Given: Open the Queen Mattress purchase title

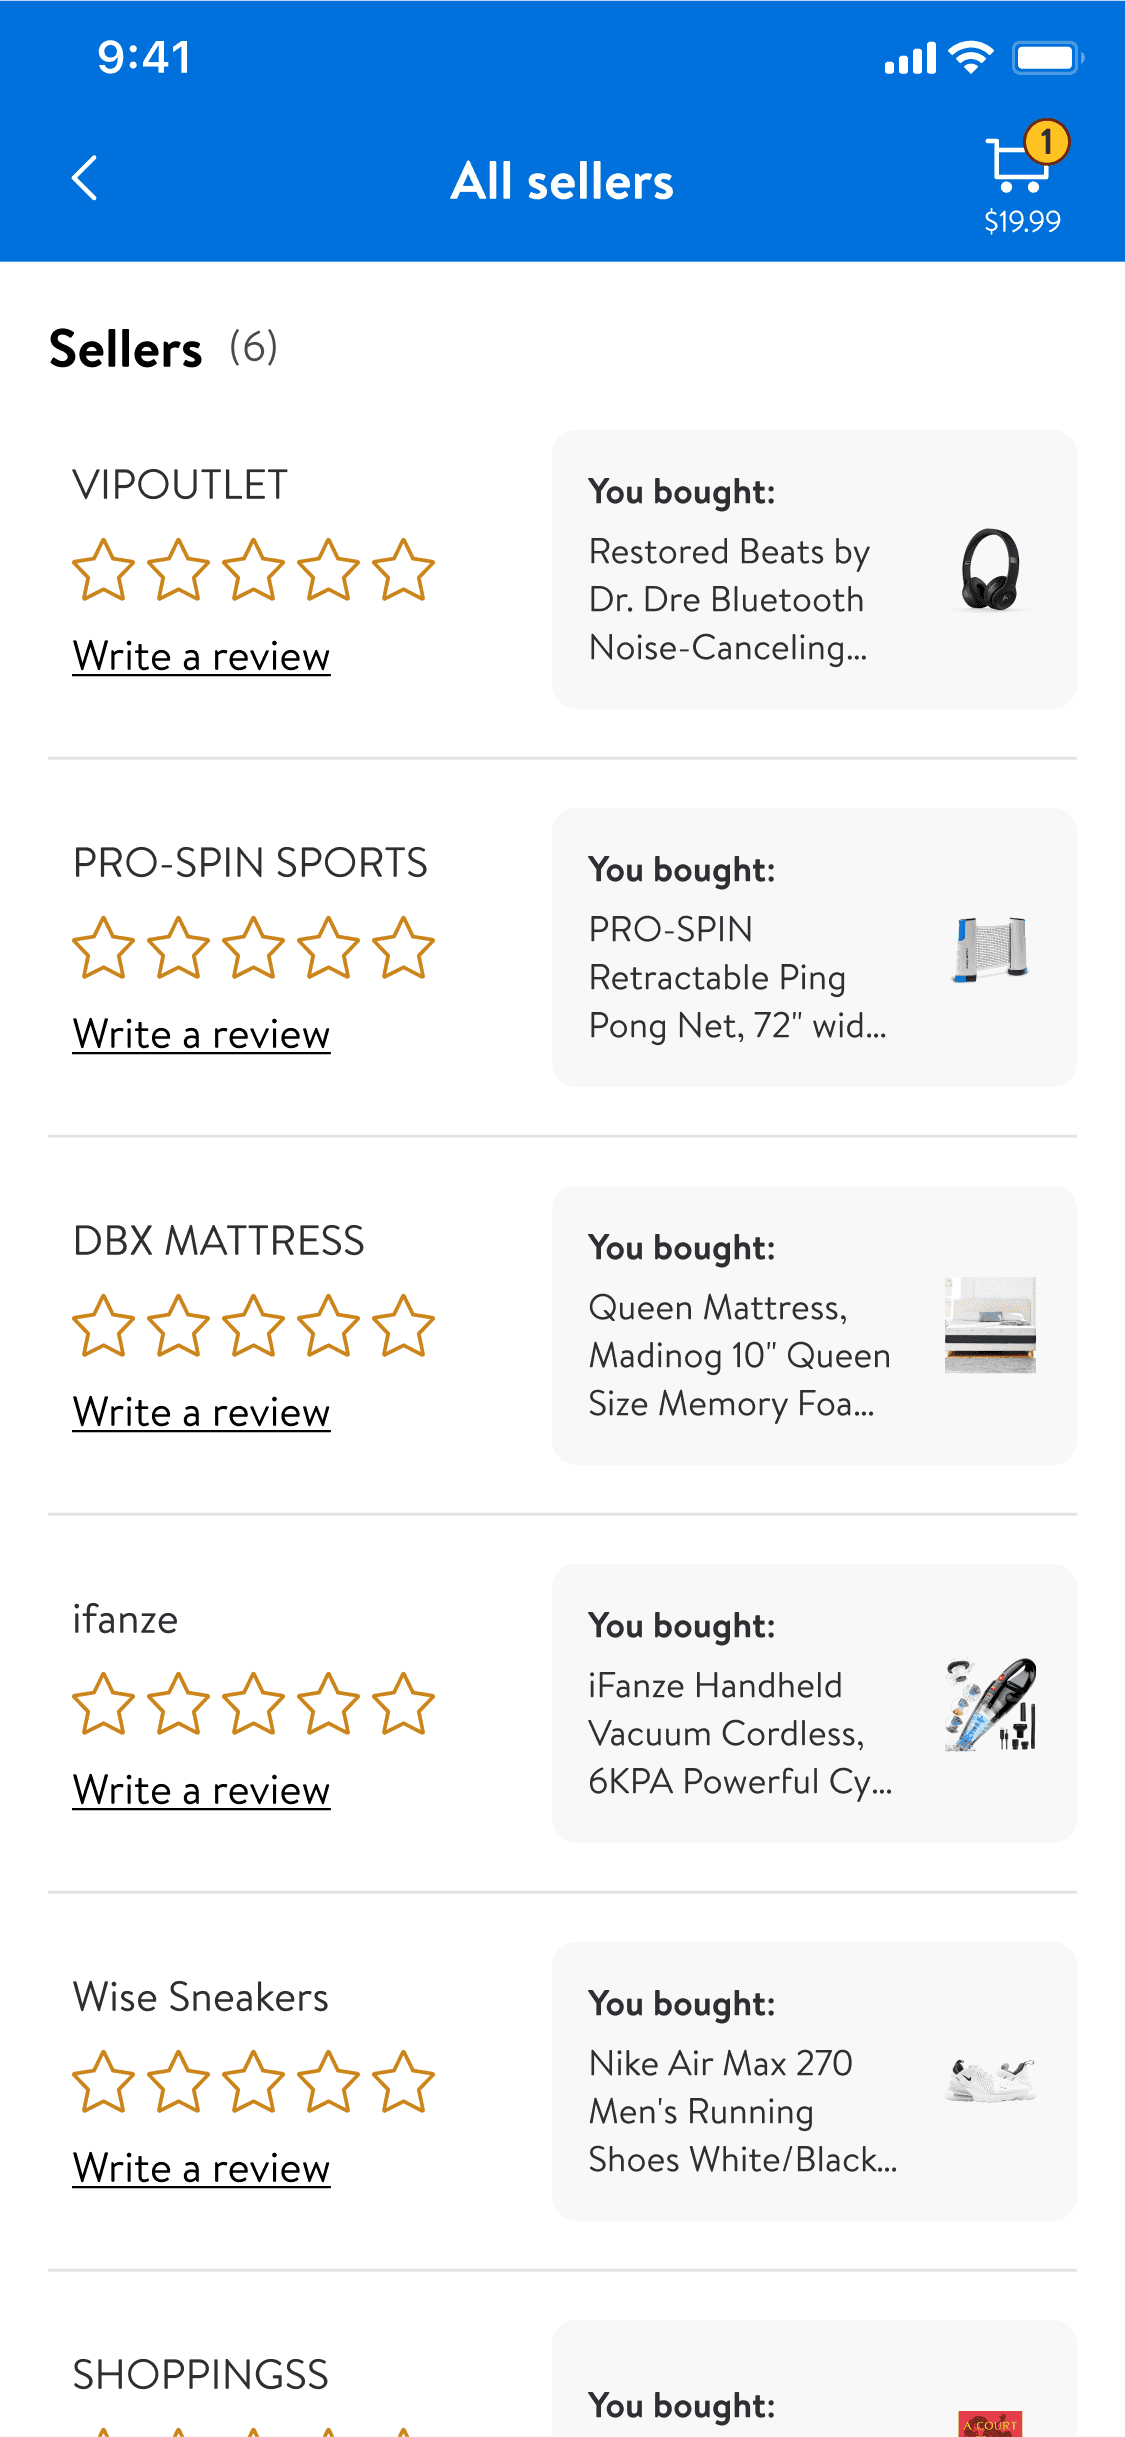Looking at the screenshot, I should click(x=739, y=1356).
